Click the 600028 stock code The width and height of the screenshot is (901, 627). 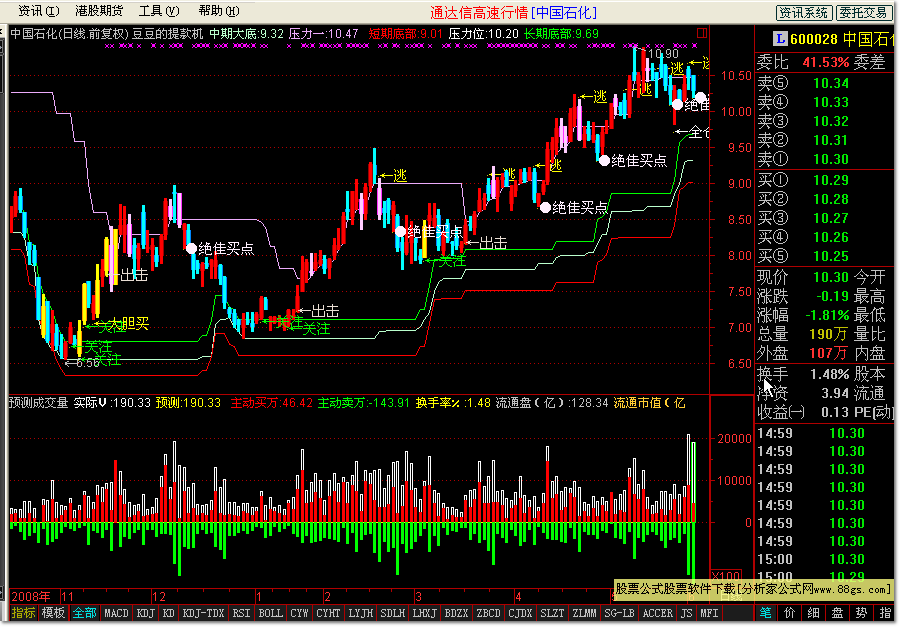[x=814, y=39]
